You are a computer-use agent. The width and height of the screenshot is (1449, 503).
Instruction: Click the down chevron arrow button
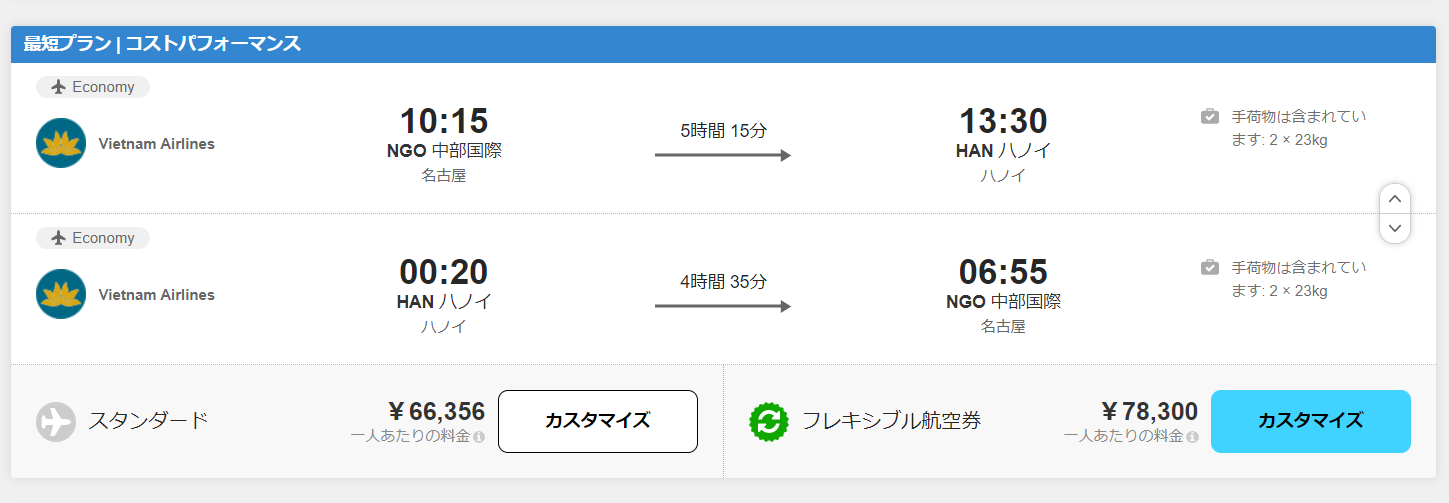[x=1395, y=228]
